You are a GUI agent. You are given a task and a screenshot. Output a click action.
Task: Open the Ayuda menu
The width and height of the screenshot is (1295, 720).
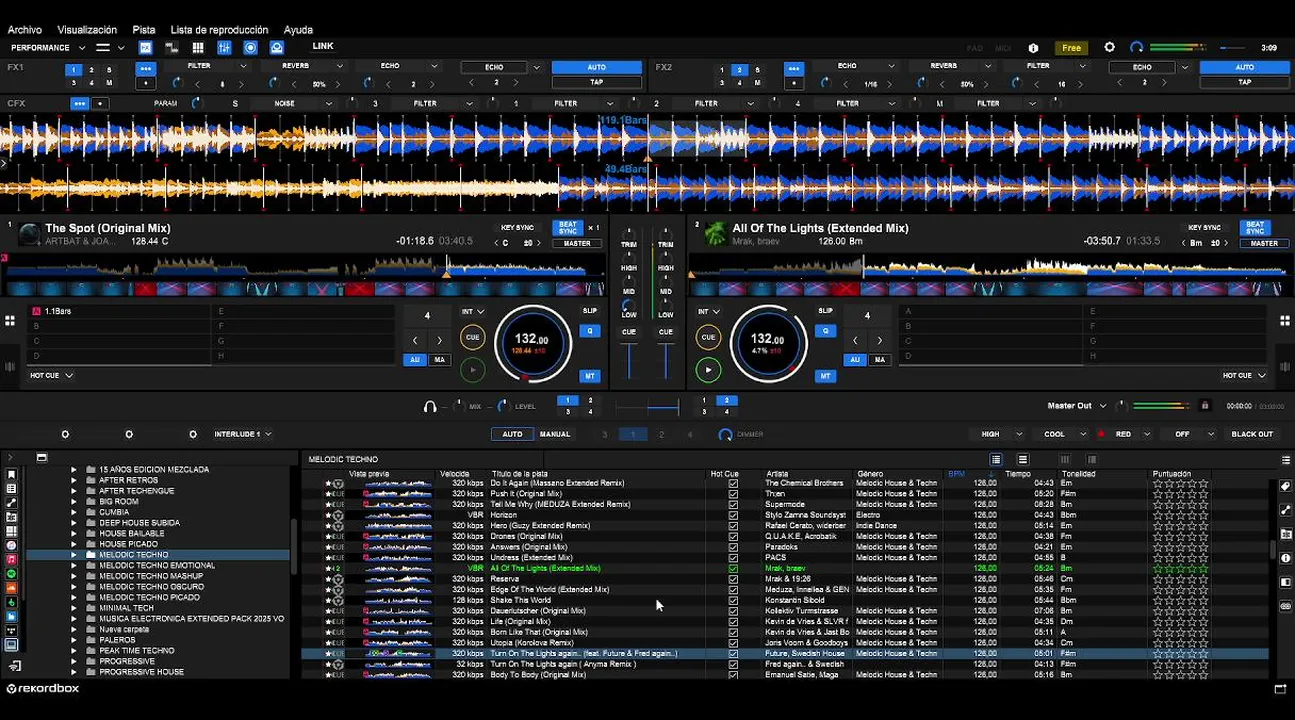(298, 30)
